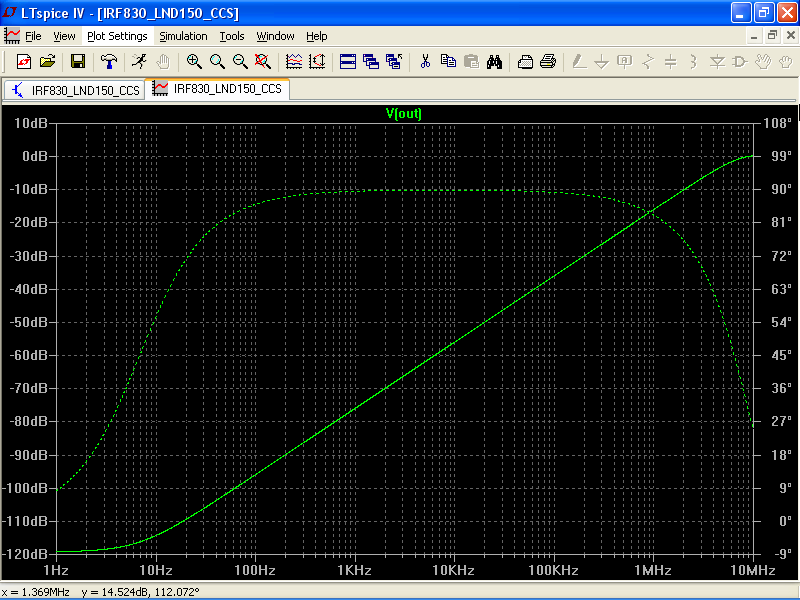Create a new schematic from toolbar

pos(24,62)
